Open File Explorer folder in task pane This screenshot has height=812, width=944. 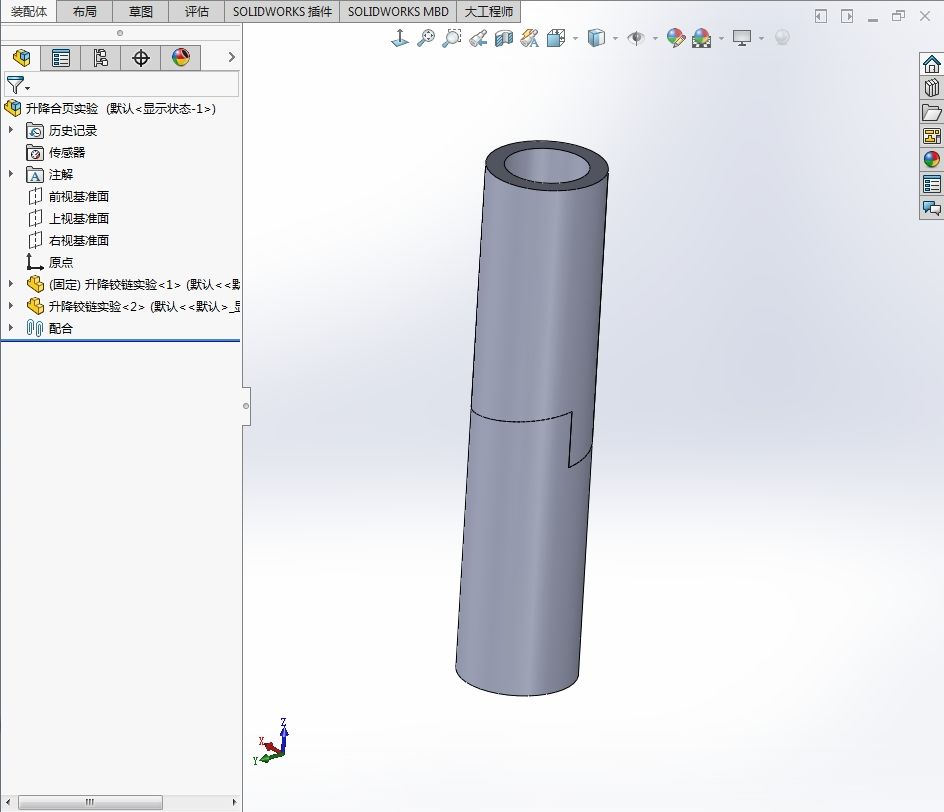pyautogui.click(x=931, y=112)
